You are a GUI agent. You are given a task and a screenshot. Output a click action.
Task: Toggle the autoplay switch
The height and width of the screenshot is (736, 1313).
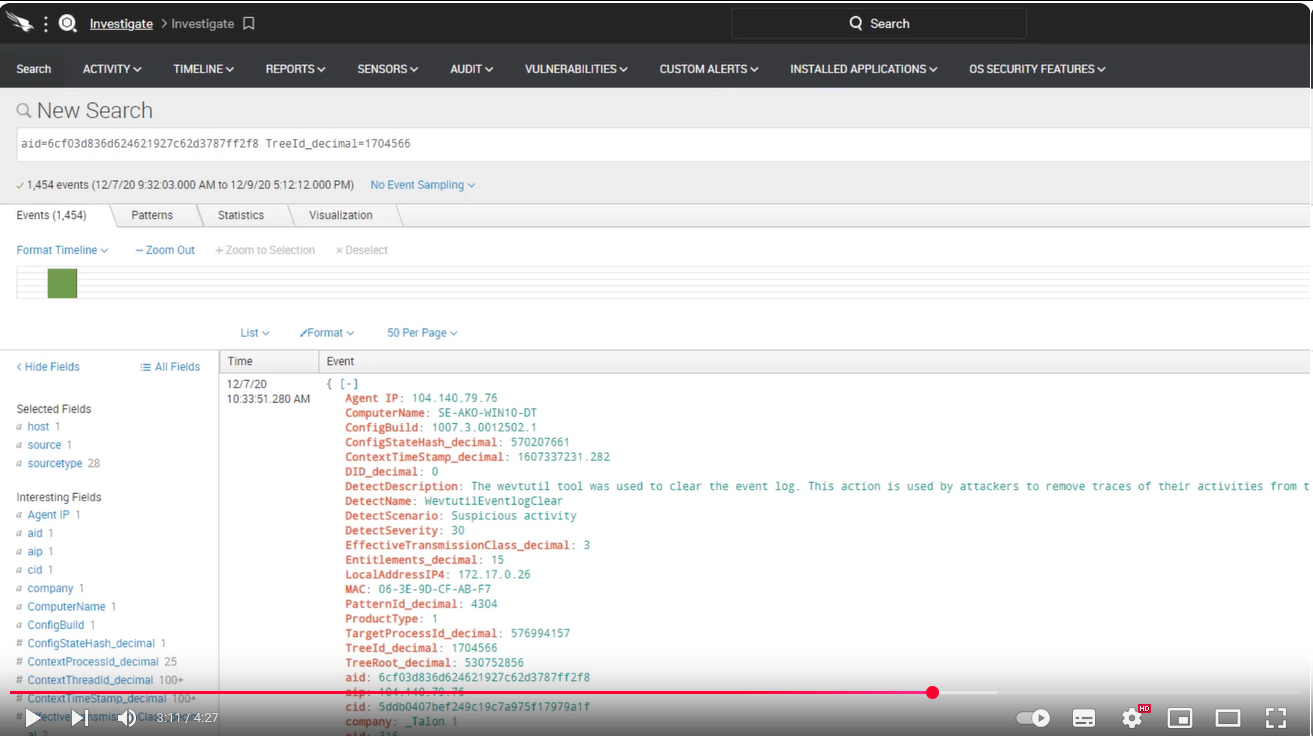[x=1033, y=718]
